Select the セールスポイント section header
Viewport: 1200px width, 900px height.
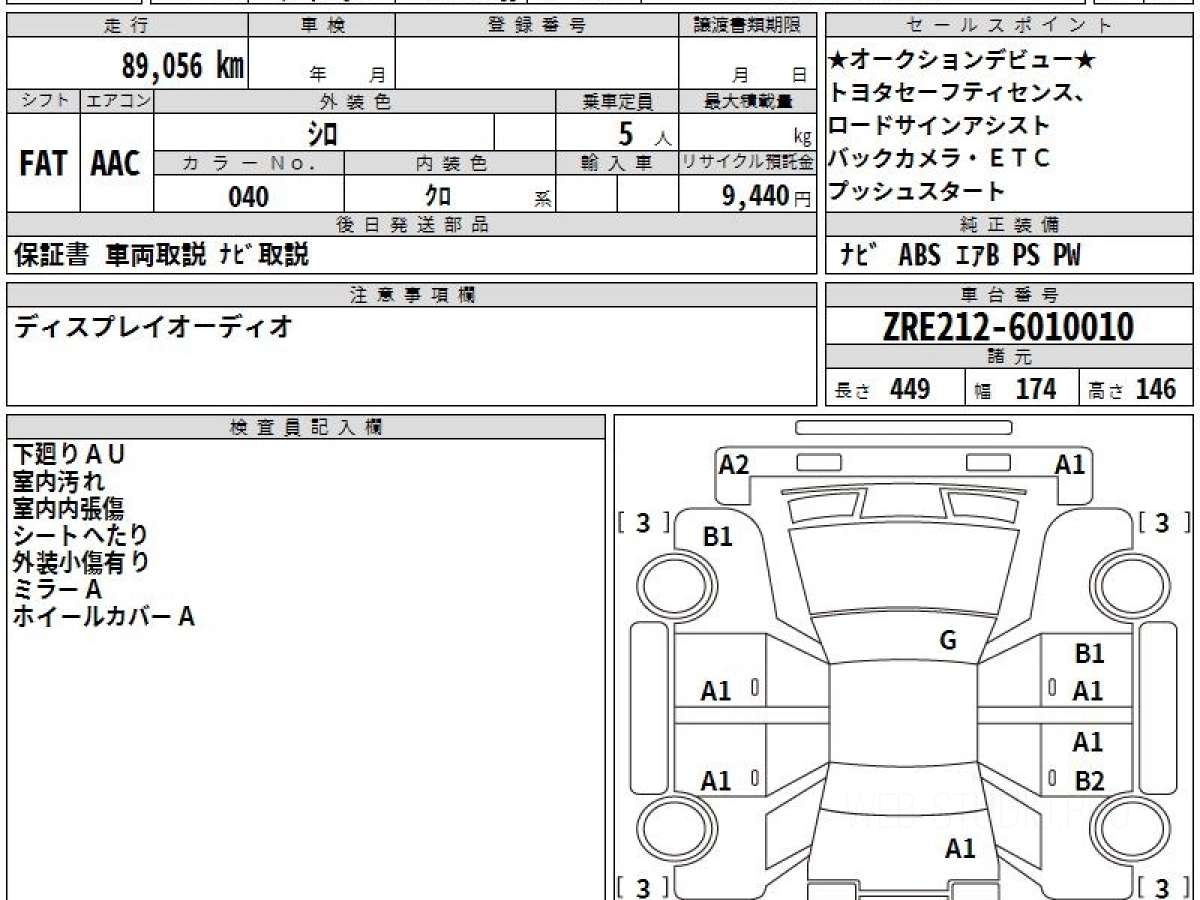[1010, 26]
